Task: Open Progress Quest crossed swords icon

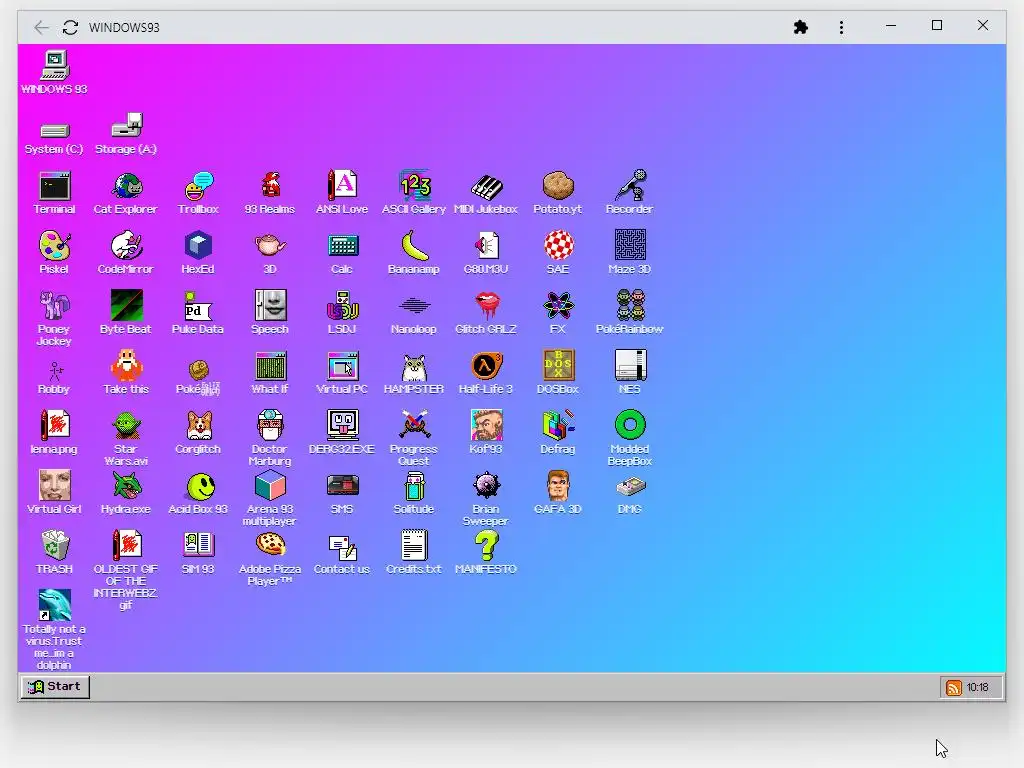Action: (x=414, y=427)
